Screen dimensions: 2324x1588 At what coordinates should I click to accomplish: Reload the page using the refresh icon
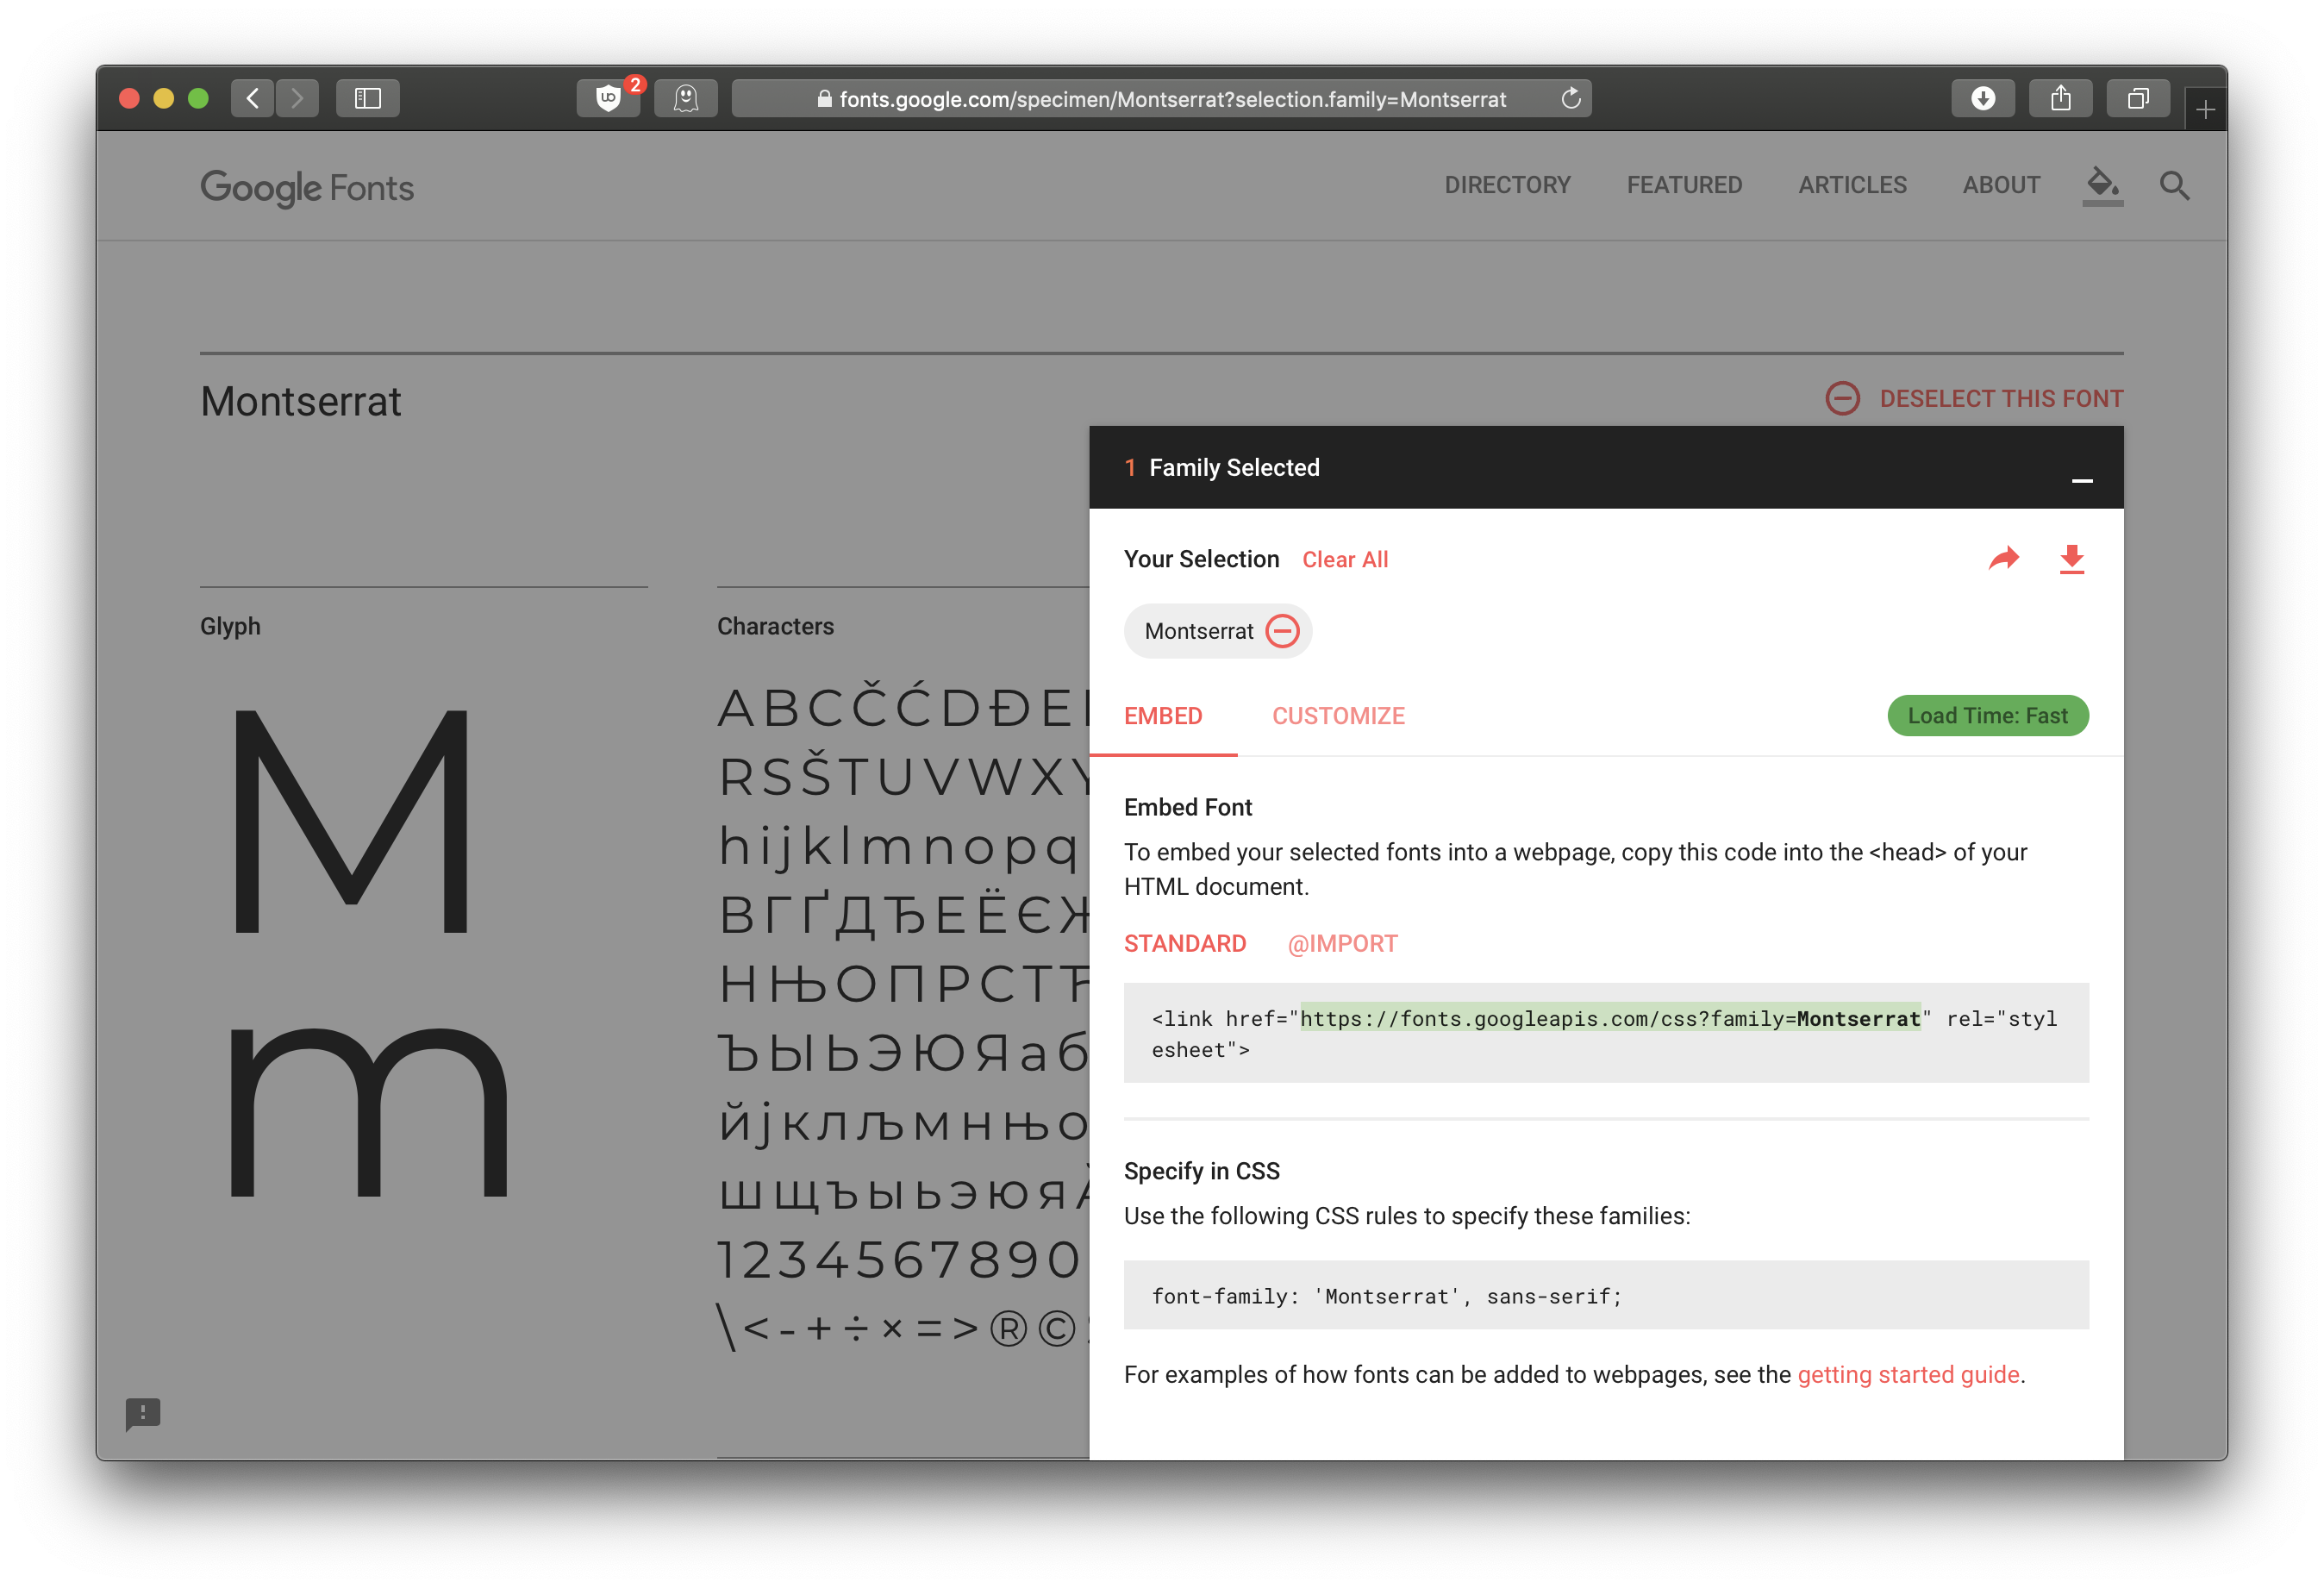click(x=1570, y=98)
